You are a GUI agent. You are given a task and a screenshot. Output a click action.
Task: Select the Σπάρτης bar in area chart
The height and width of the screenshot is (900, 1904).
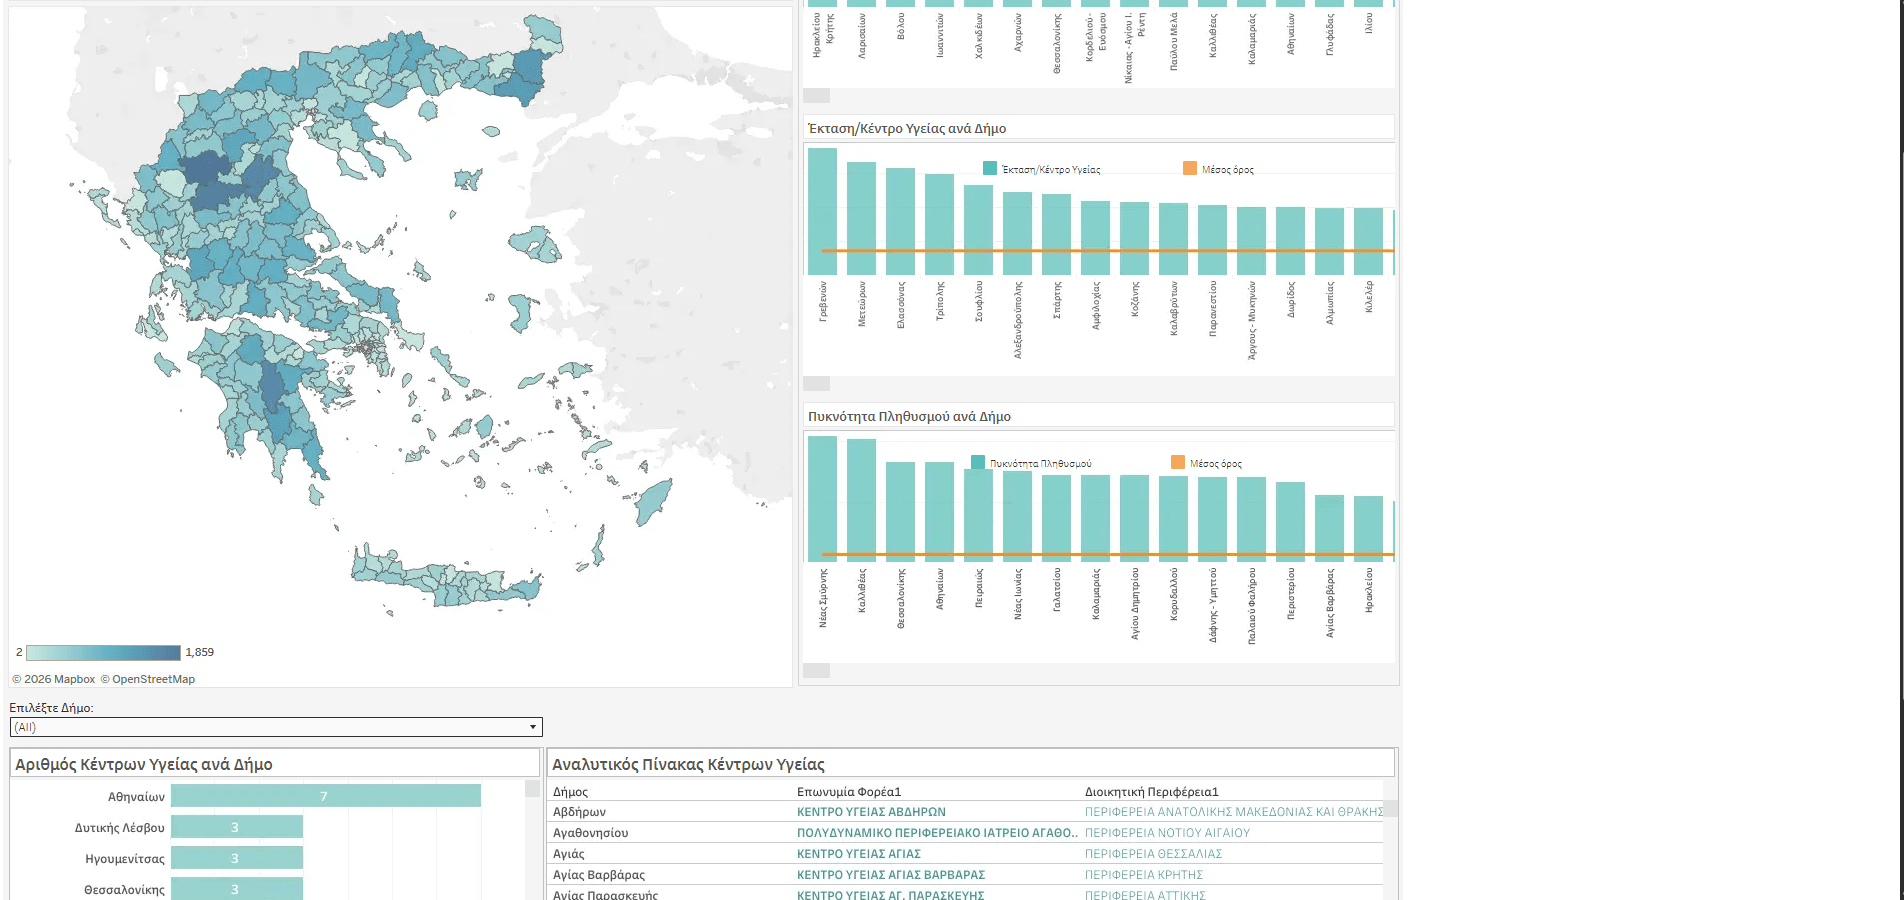[x=1056, y=235]
